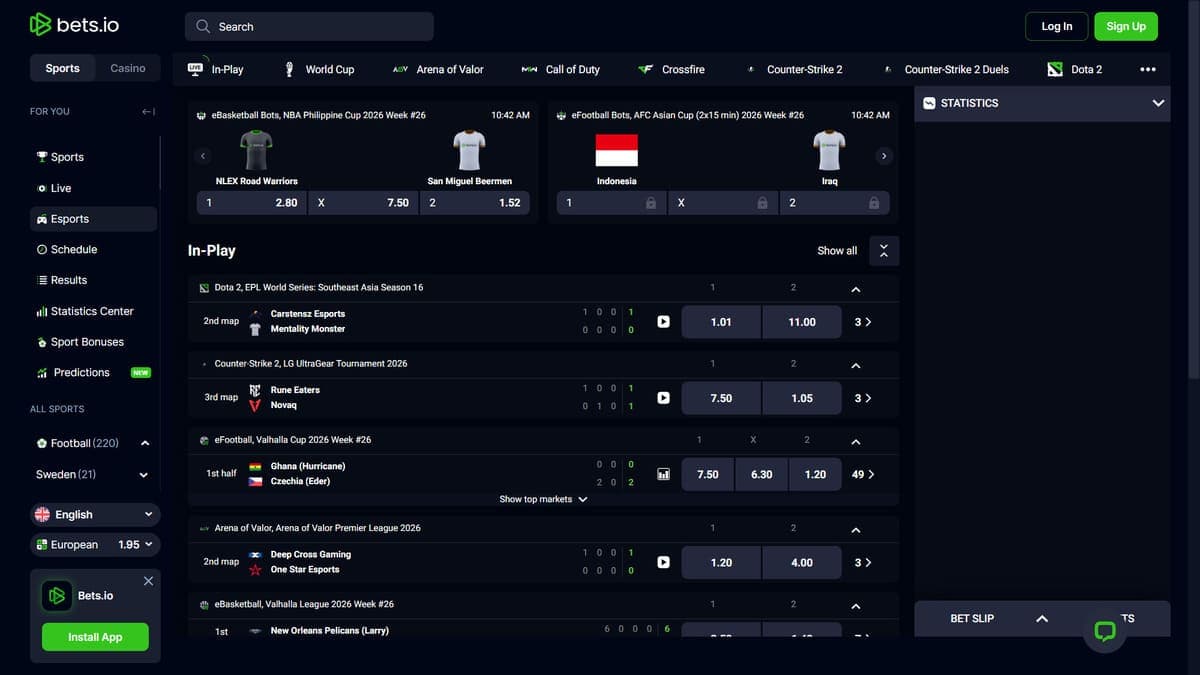Open the Dota 2 tab
Image resolution: width=1200 pixels, height=675 pixels.
pos(1075,69)
